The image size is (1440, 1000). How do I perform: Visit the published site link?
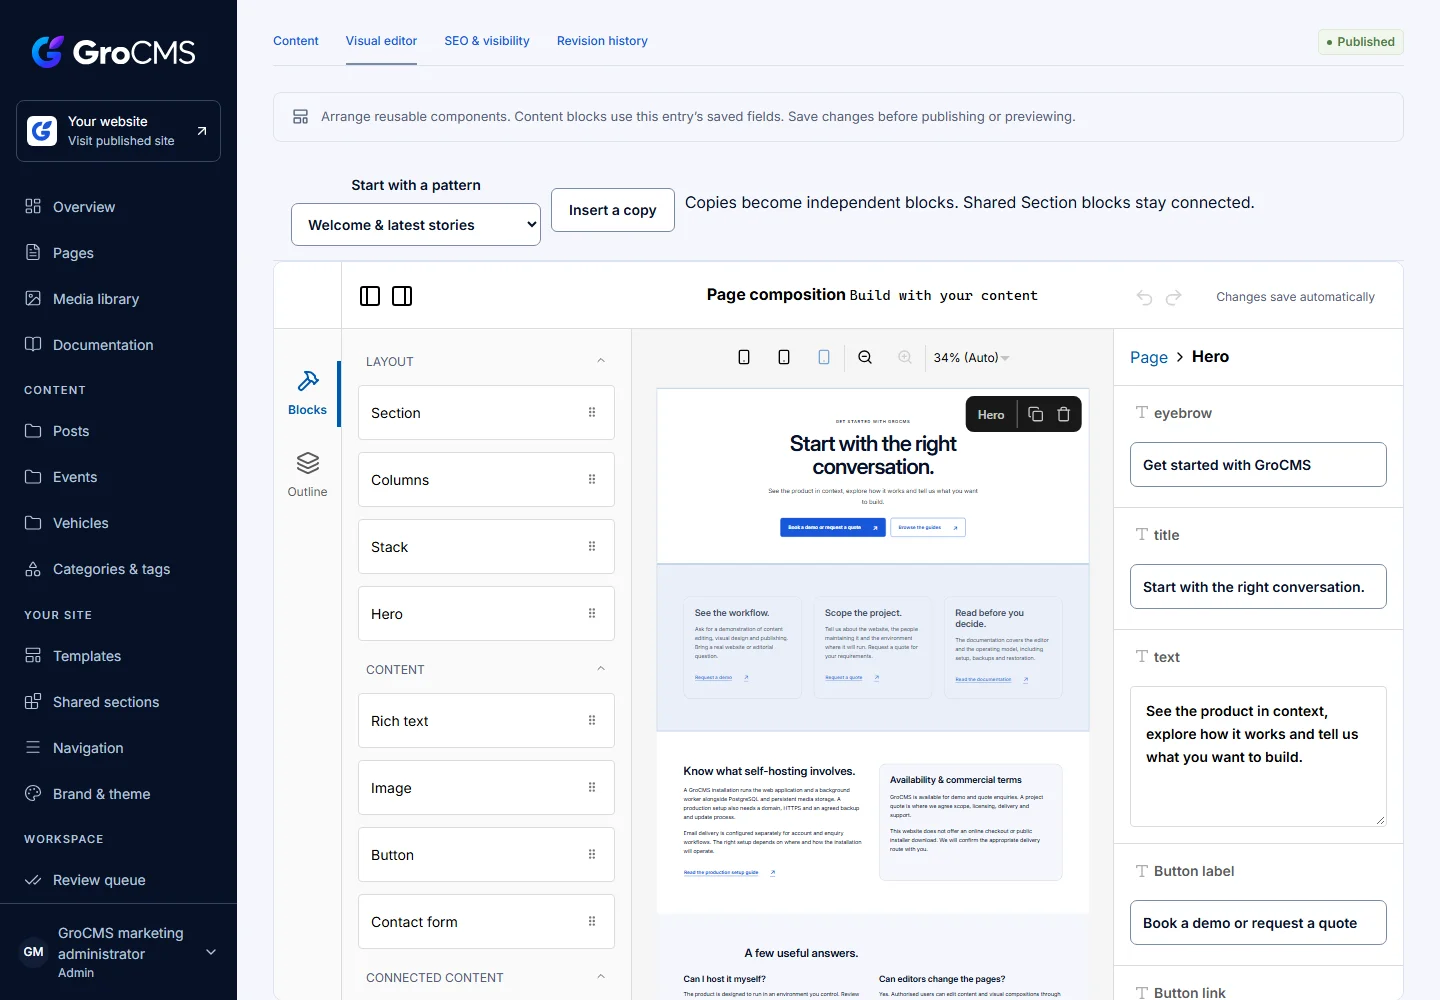pyautogui.click(x=118, y=131)
